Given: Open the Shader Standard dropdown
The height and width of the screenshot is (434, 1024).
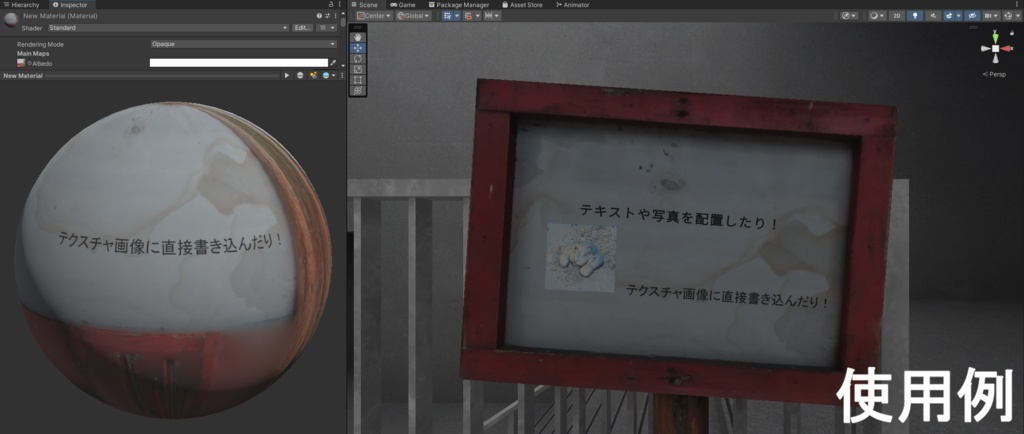Looking at the screenshot, I should [x=168, y=28].
